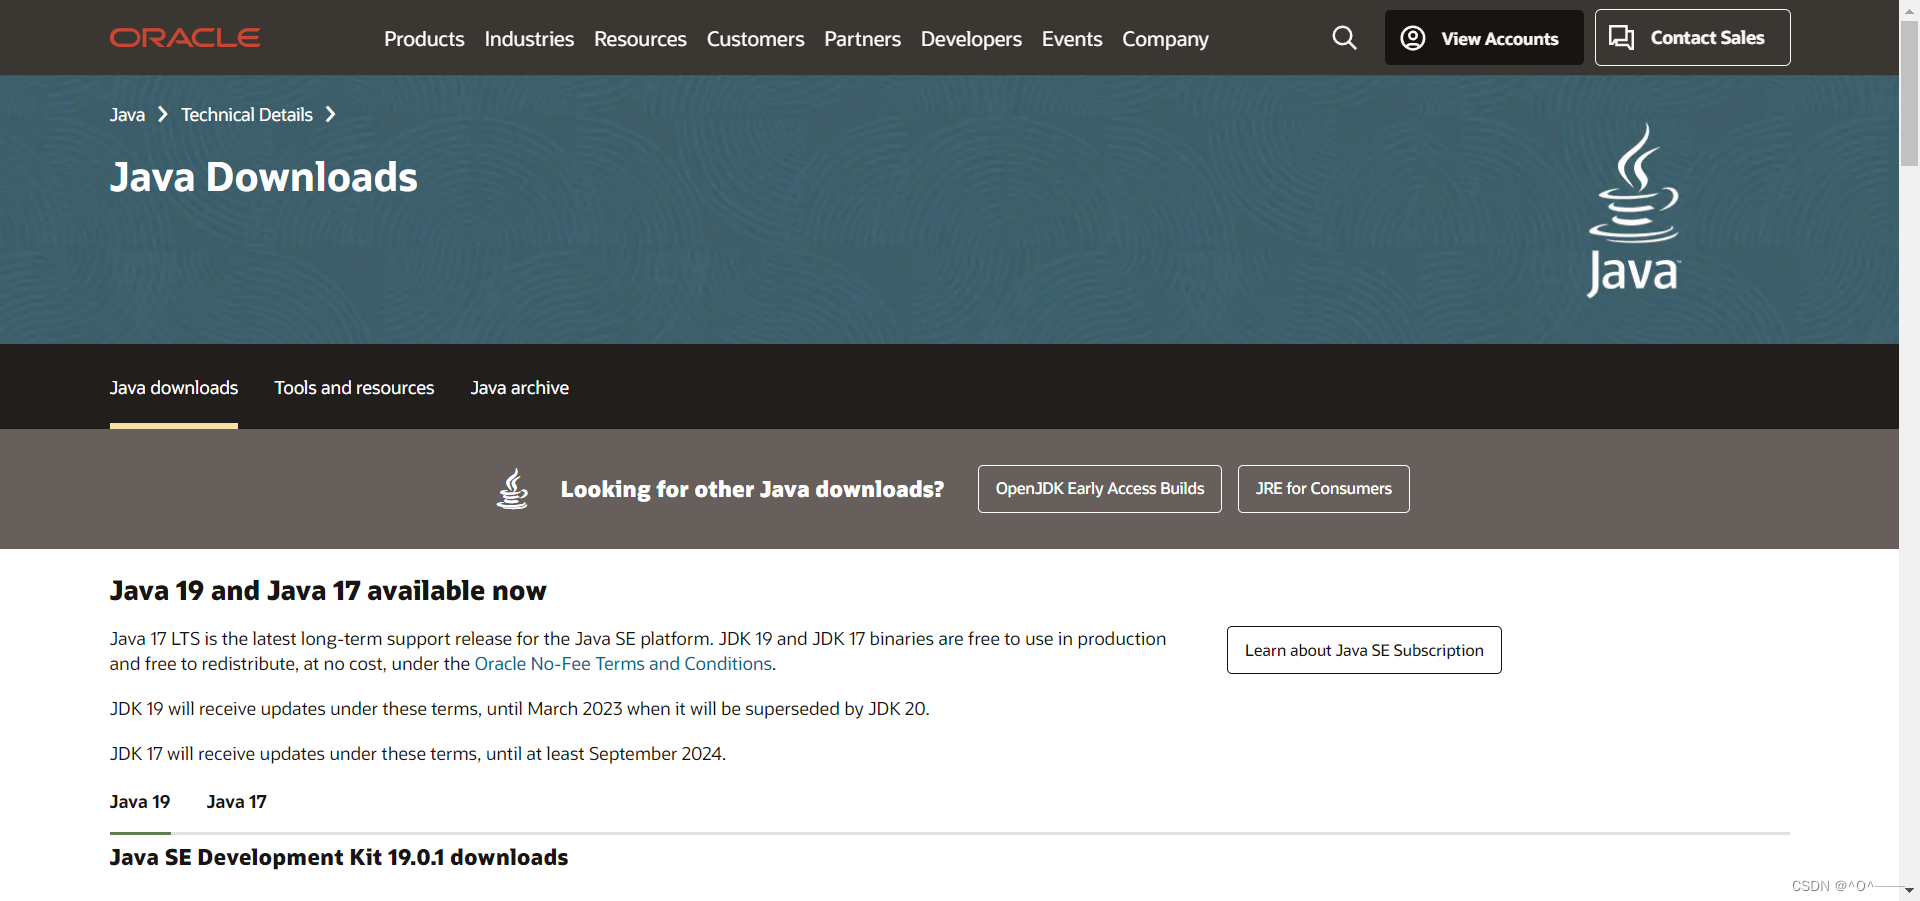
Task: Select the Java 19 tab
Action: (140, 802)
